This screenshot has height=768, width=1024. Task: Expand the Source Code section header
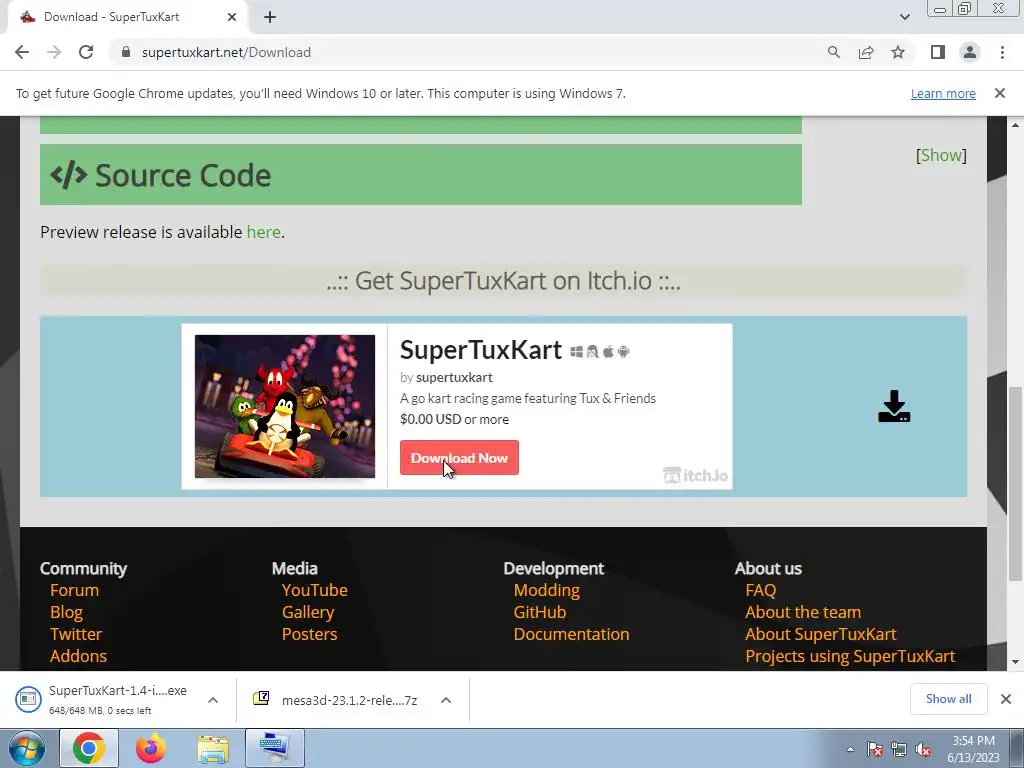(421, 174)
